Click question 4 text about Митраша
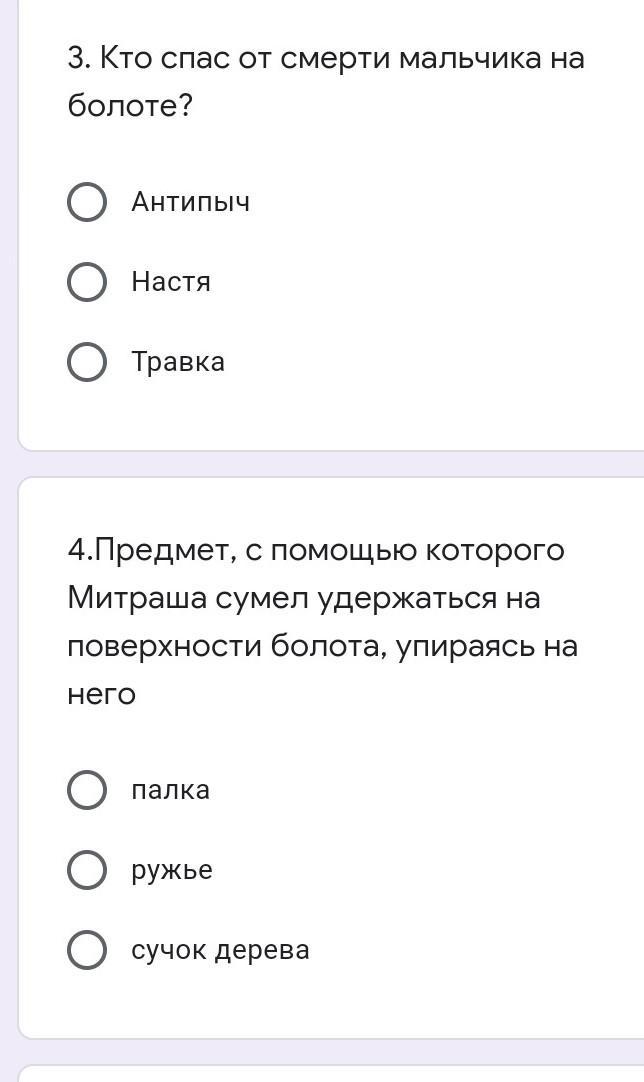 pyautogui.click(x=322, y=622)
